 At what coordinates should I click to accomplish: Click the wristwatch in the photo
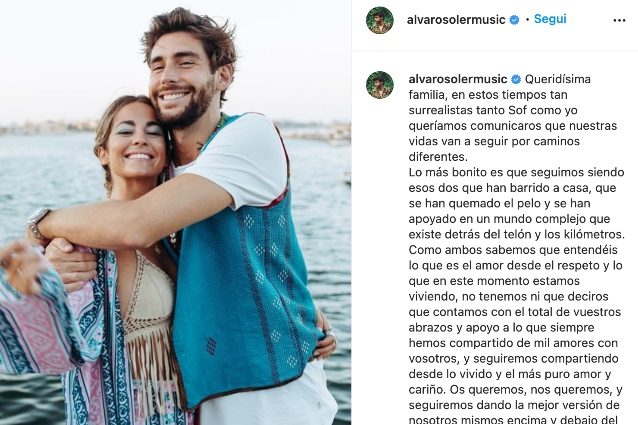[37, 223]
